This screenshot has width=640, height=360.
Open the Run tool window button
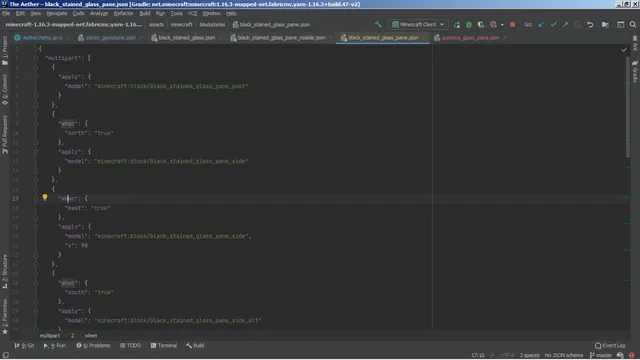coord(55,345)
